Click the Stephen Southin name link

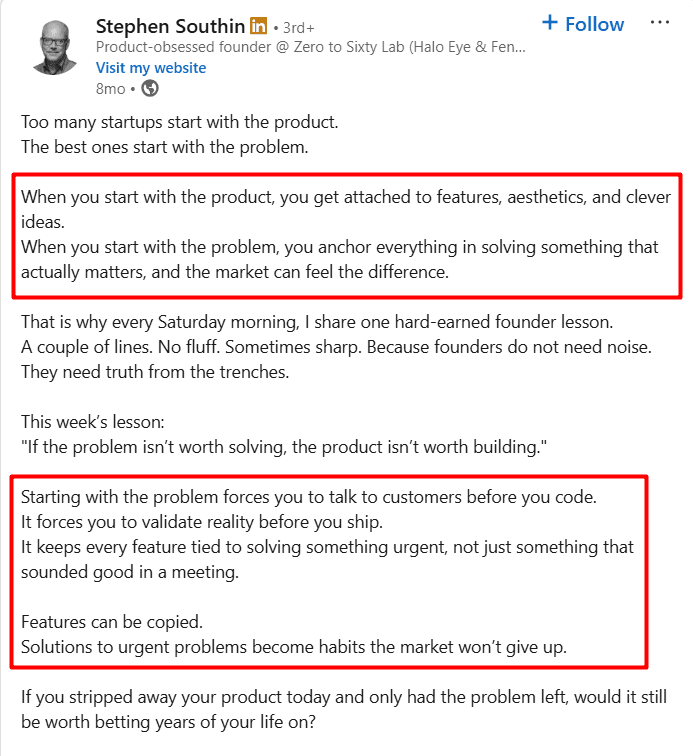click(x=169, y=25)
